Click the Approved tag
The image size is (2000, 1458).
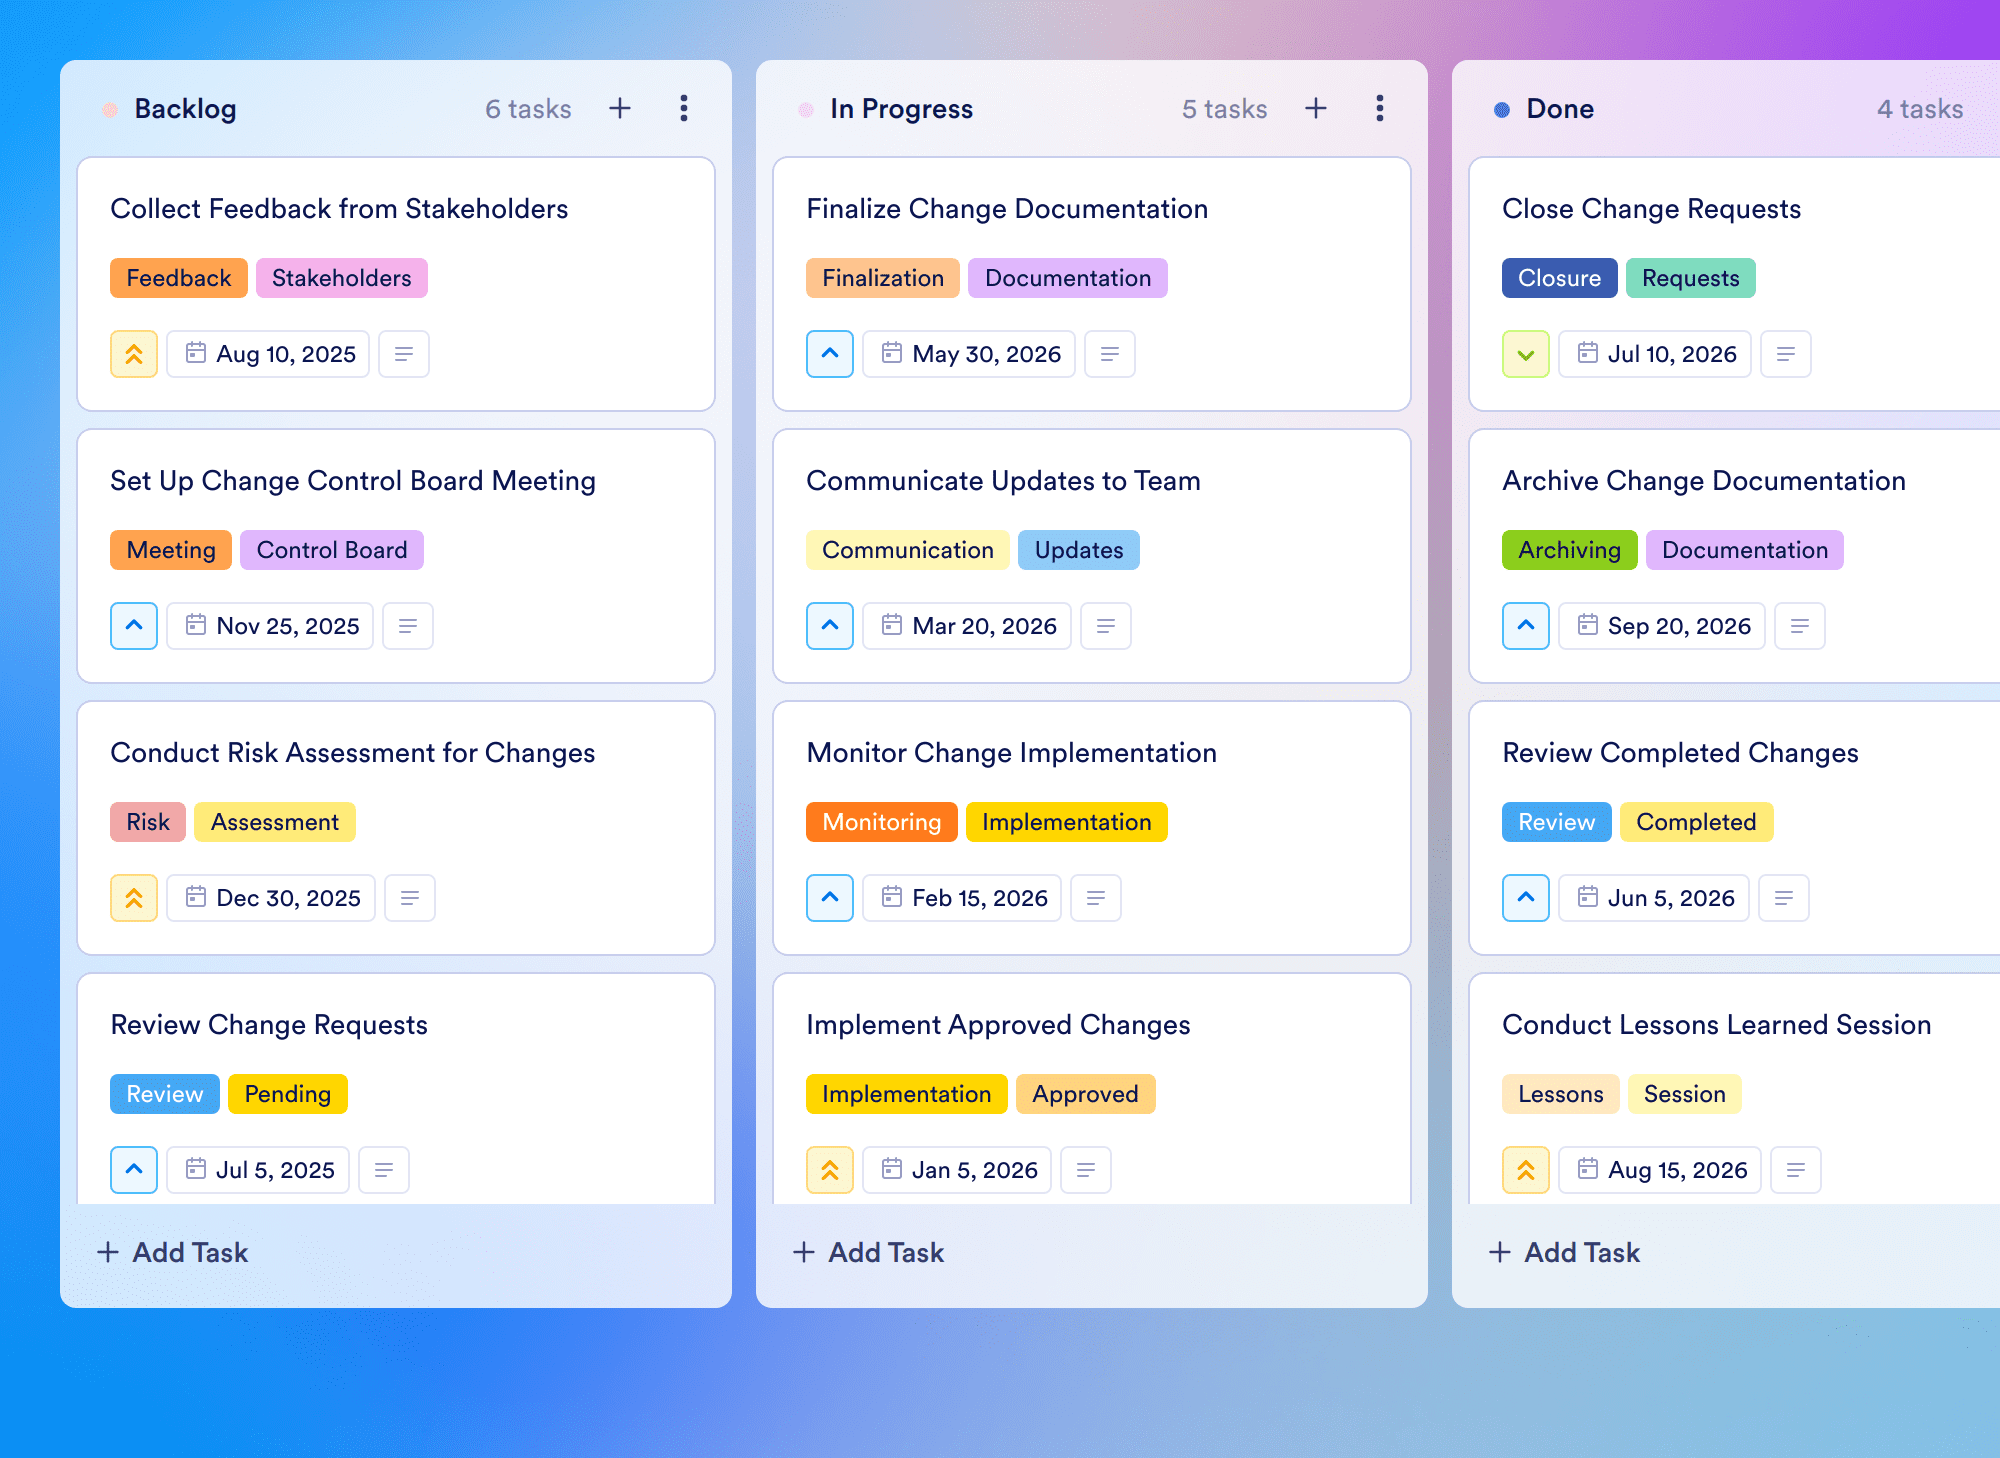pyautogui.click(x=1086, y=1094)
